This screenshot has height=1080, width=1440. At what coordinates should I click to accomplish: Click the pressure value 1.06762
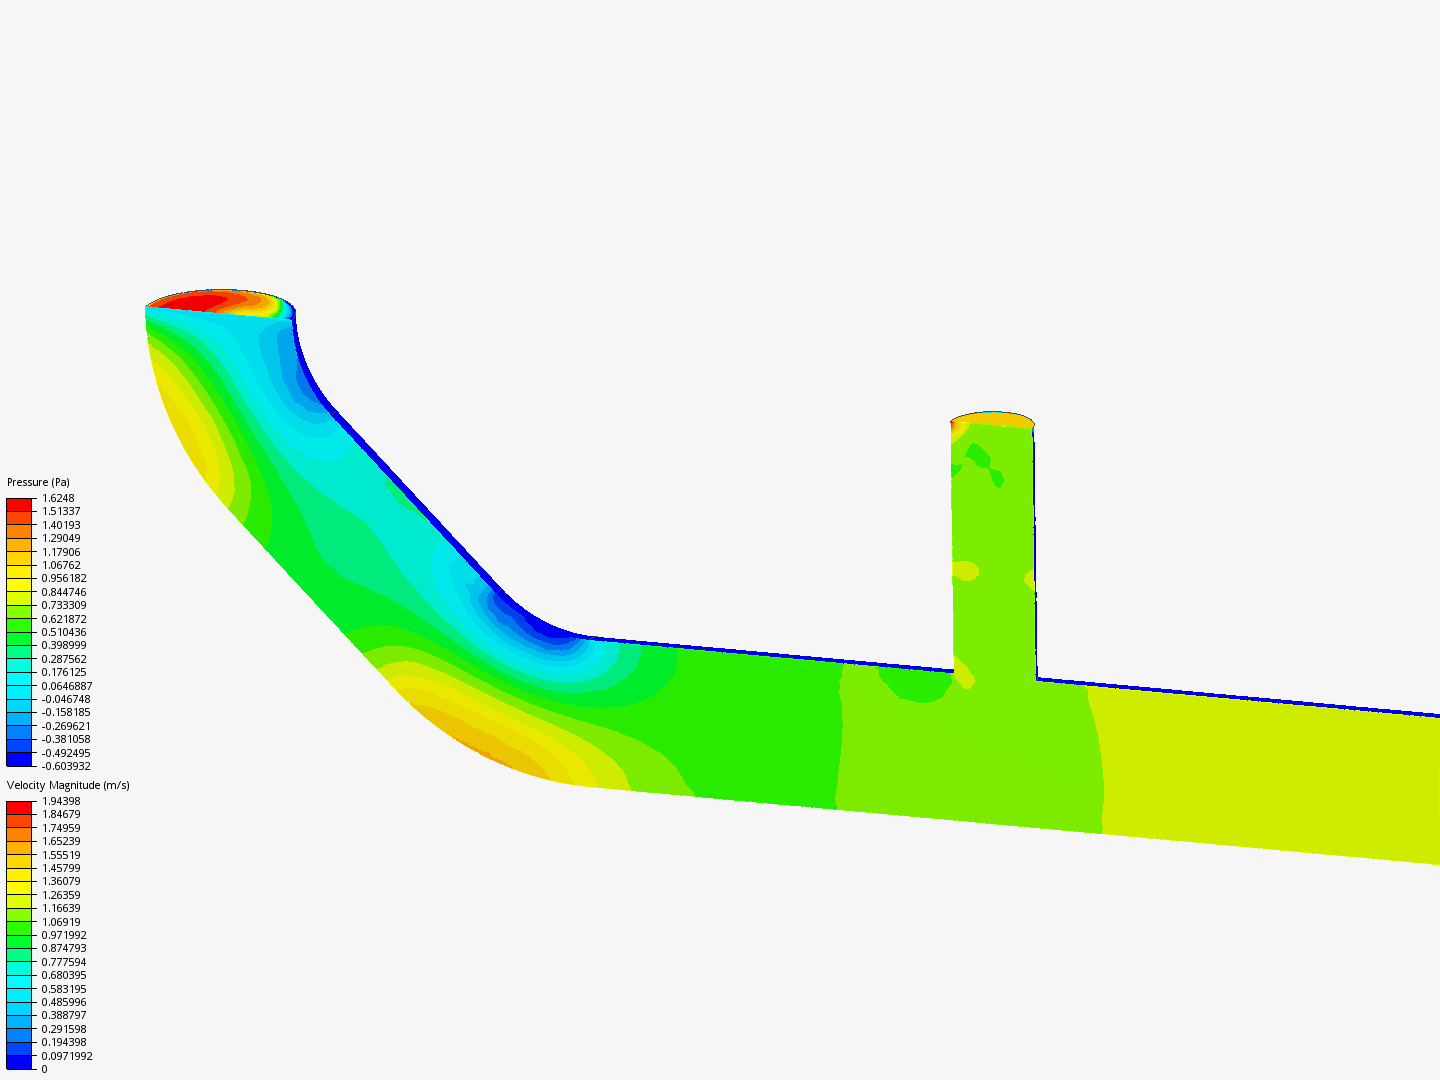(x=61, y=565)
